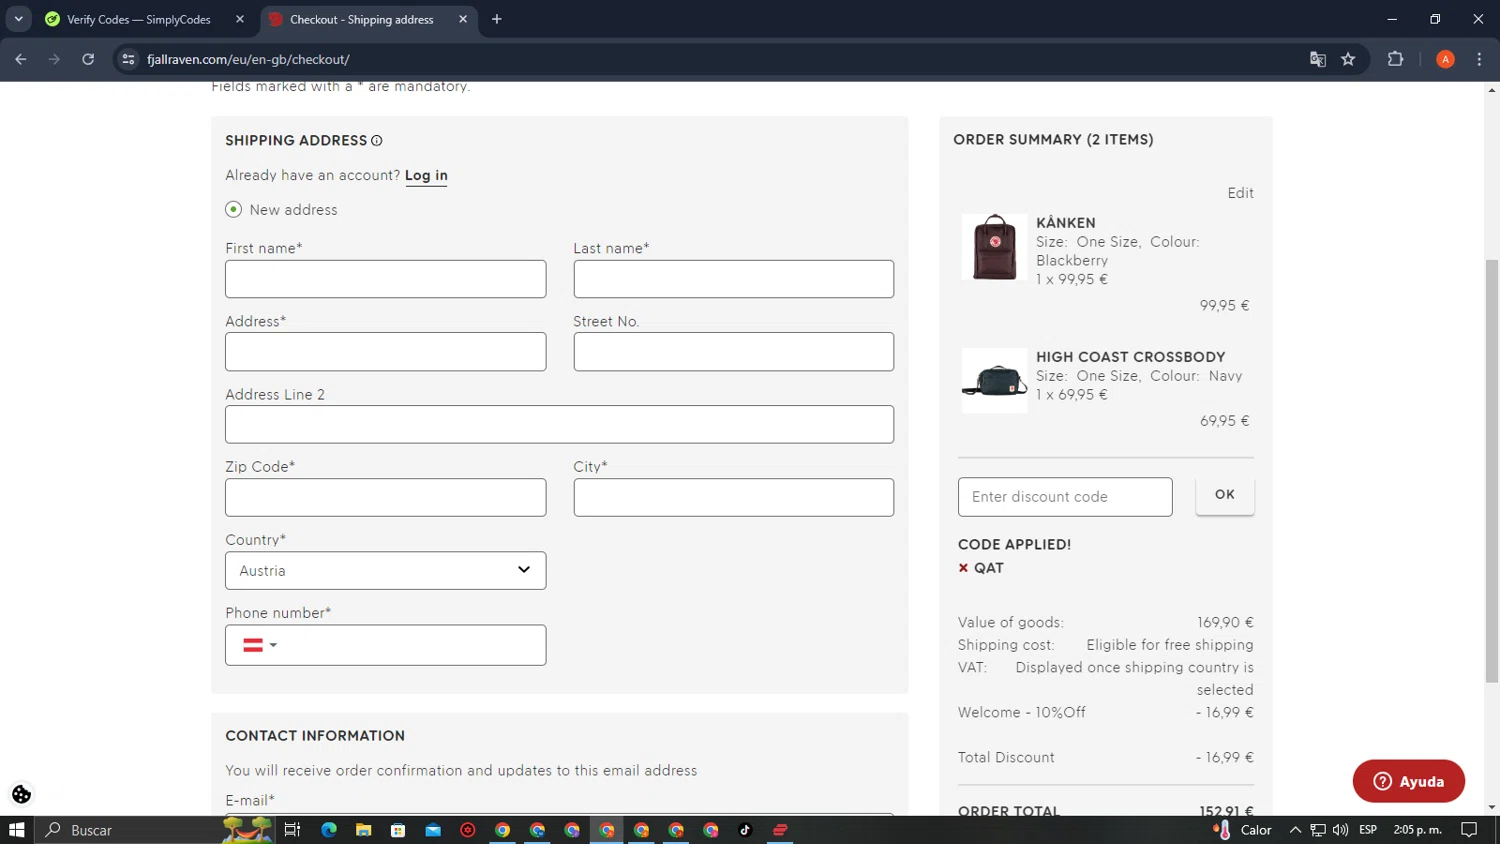
Task: Click the ESP language indicator
Action: [x=1368, y=830]
